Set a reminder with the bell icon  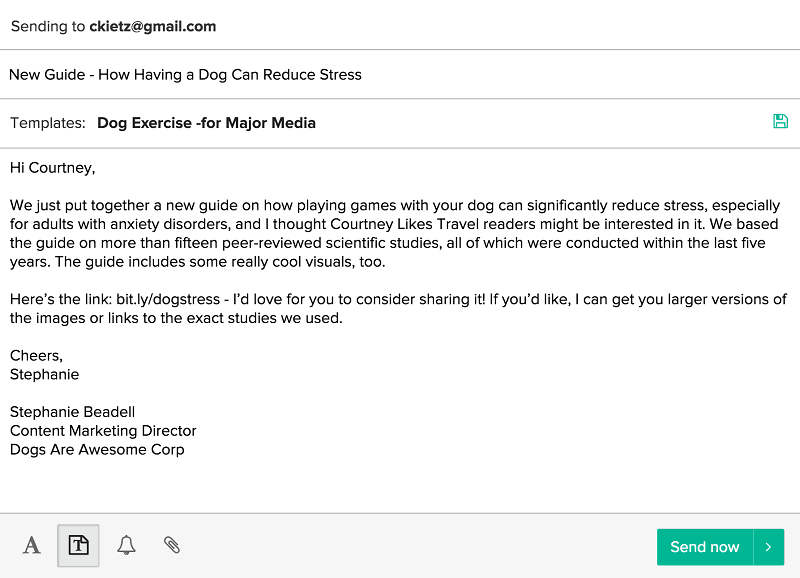click(x=126, y=546)
